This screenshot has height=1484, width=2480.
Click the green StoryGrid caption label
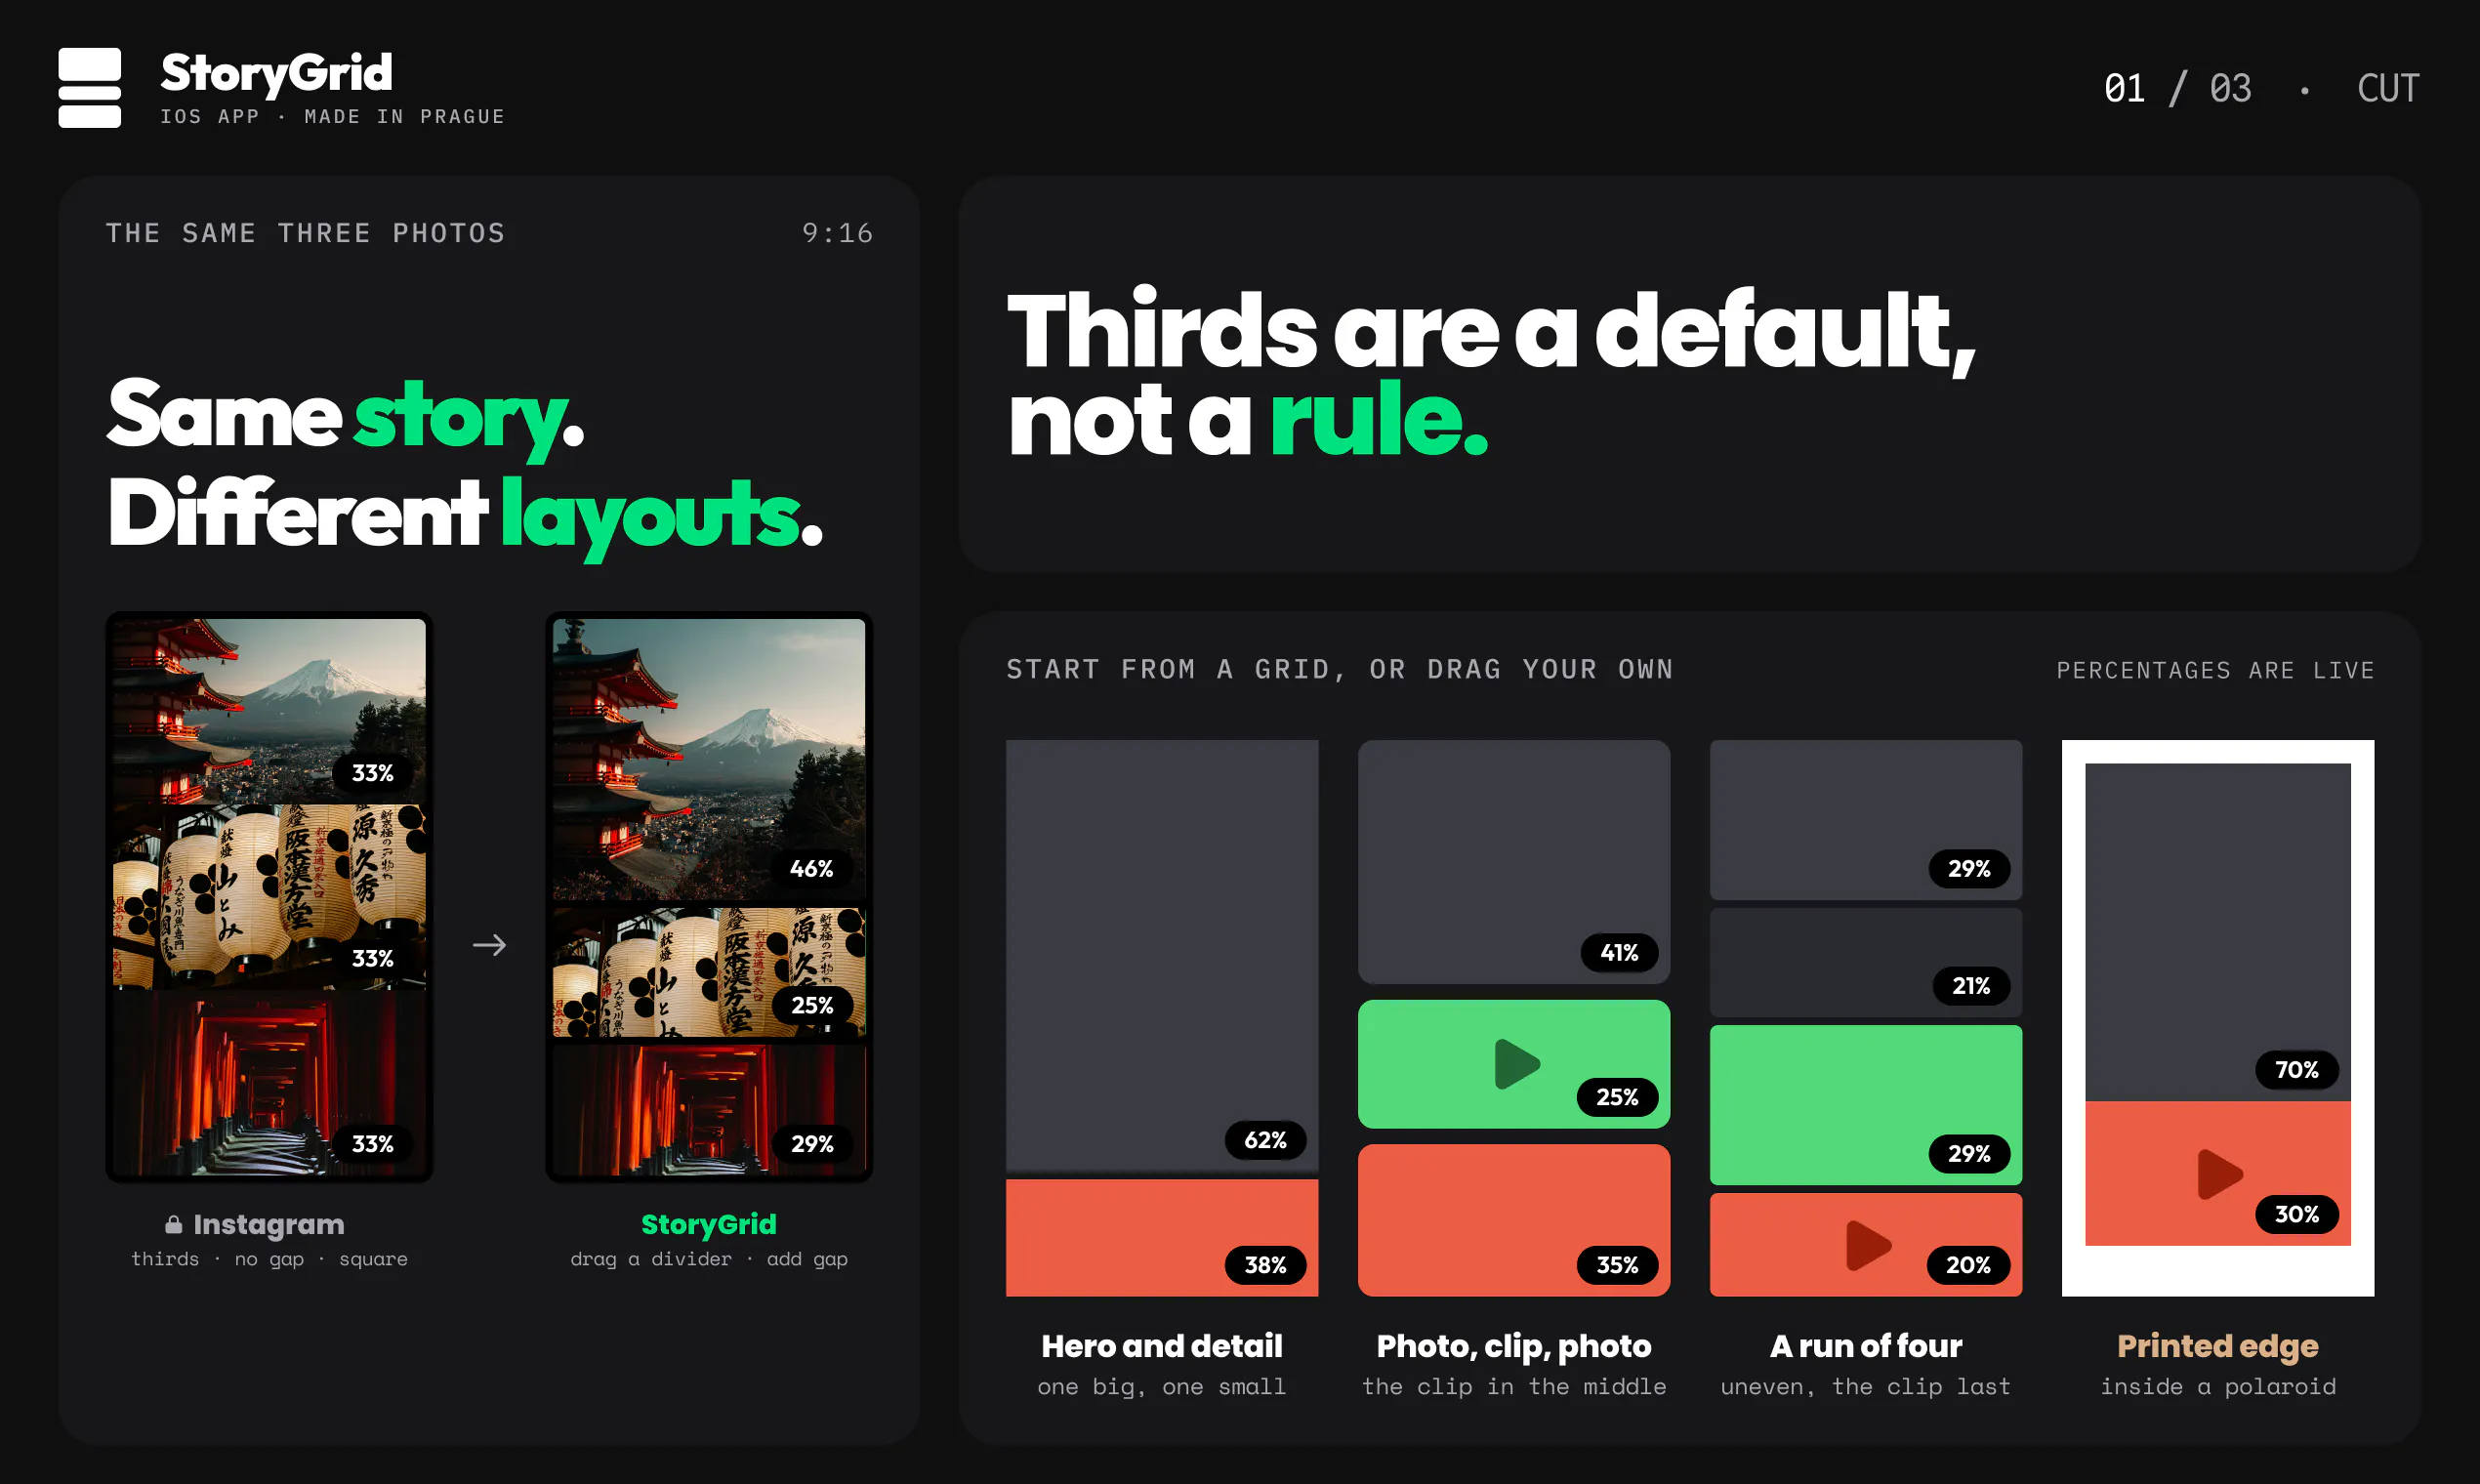(x=709, y=1224)
